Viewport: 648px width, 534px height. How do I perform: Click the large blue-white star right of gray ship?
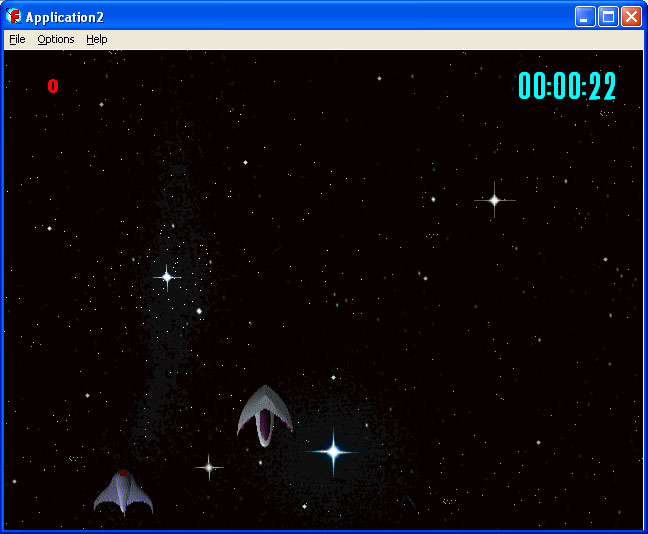coord(334,452)
